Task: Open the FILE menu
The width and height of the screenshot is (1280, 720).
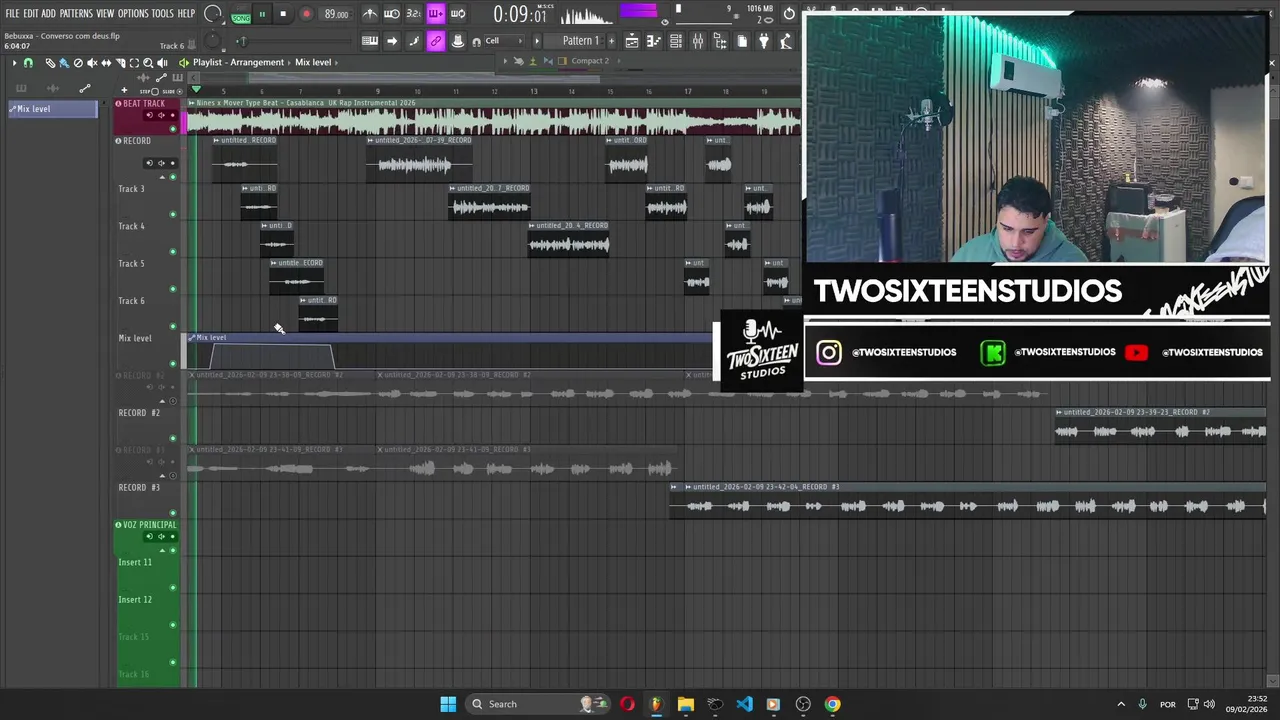Action: 12,13
